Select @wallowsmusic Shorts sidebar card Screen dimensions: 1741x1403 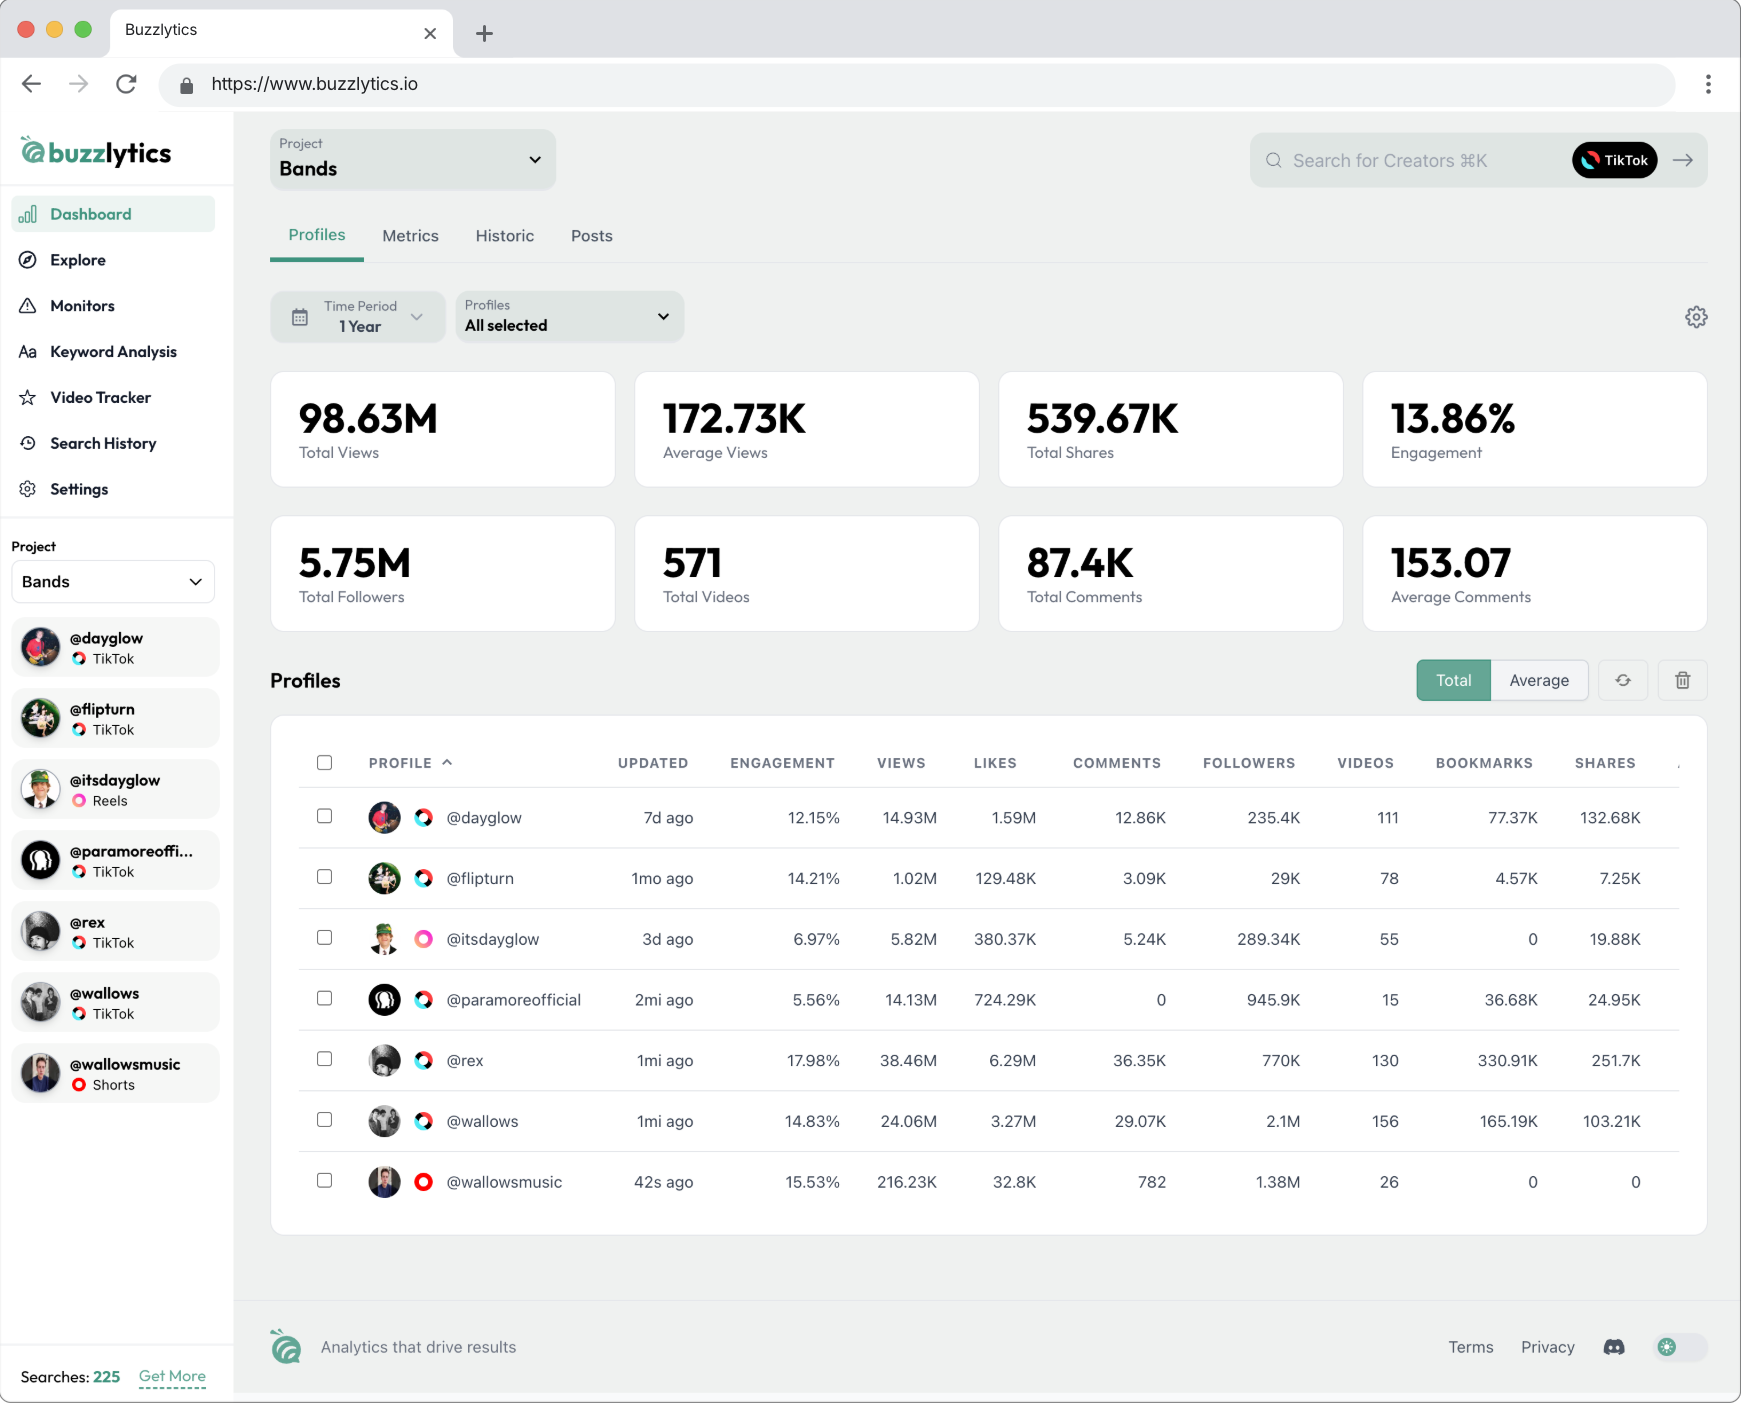pos(115,1073)
